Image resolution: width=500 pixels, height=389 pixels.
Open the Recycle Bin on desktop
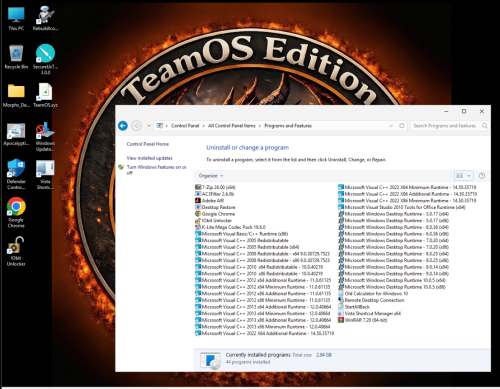pyautogui.click(x=16, y=57)
